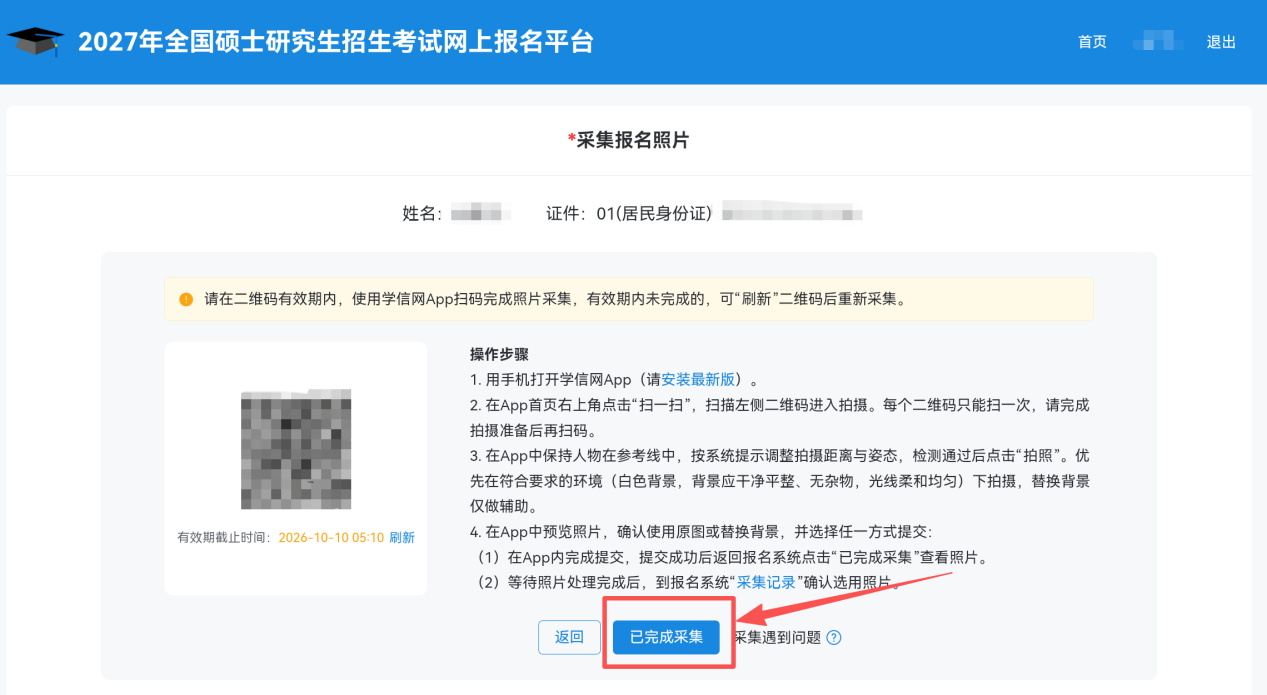The height and width of the screenshot is (695, 1267).
Task: Click the expiry time "2026-10-10 05:10"
Action: click(331, 537)
